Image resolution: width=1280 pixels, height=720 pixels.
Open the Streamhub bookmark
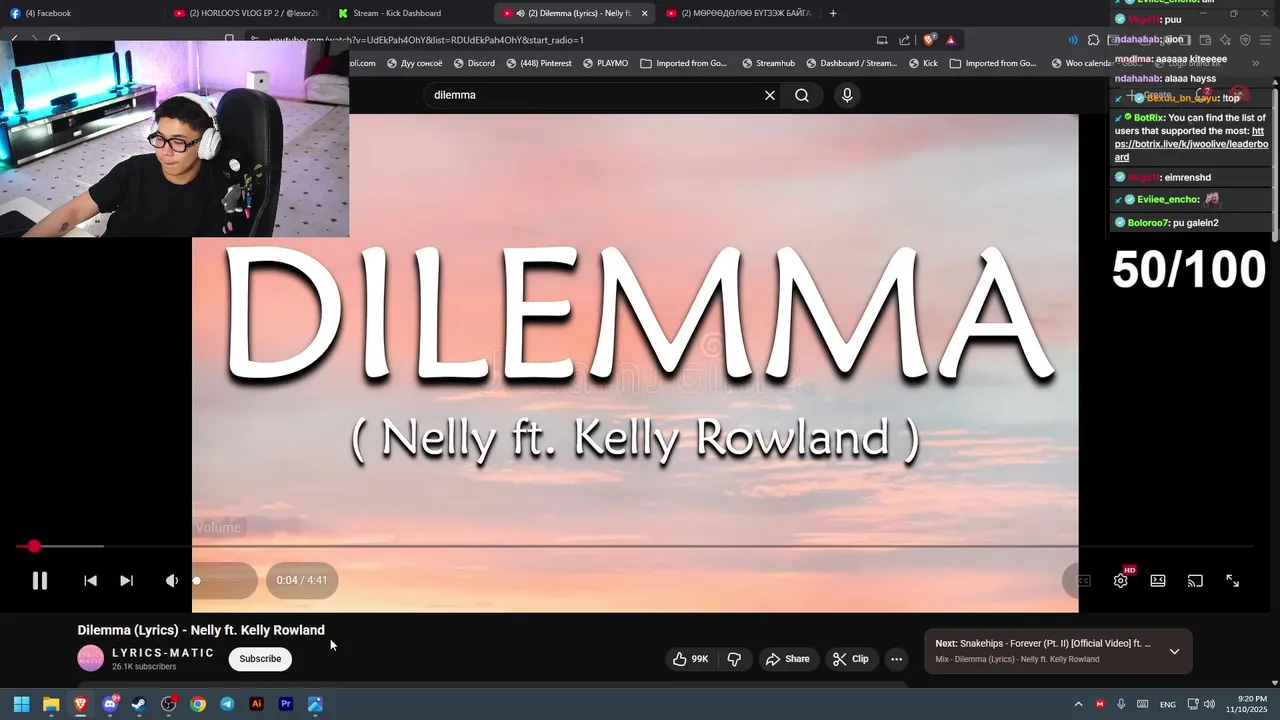[x=768, y=63]
